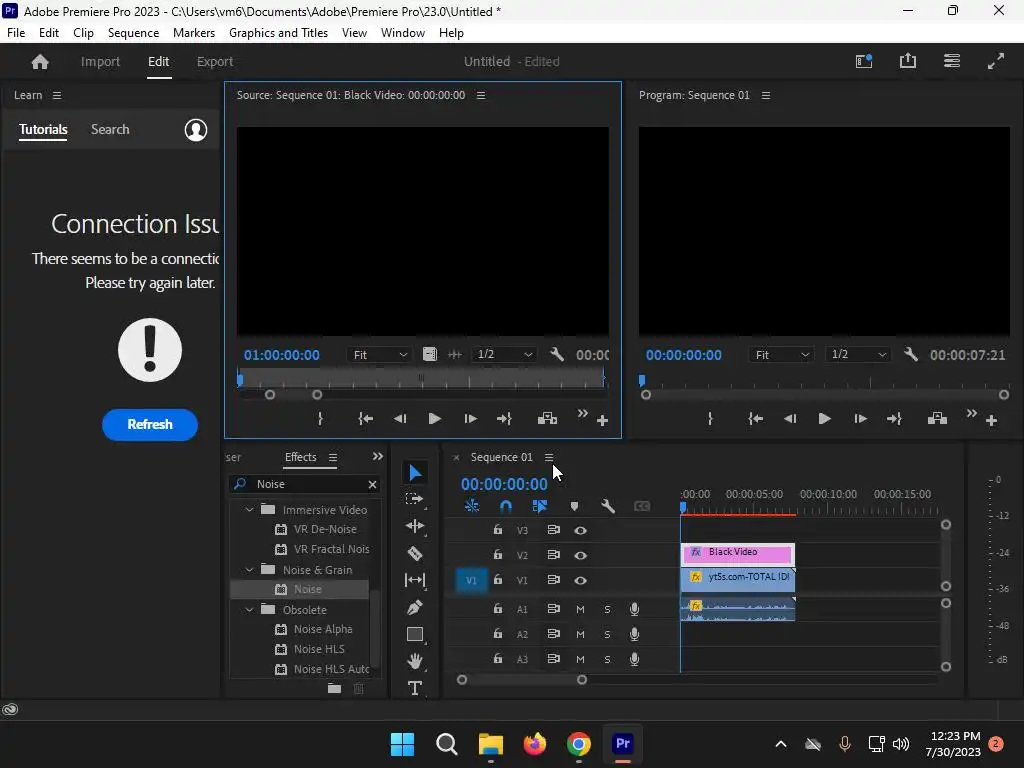Screen dimensions: 1024x768
Task: Click the Source monitor blue playhead
Action: 240,379
